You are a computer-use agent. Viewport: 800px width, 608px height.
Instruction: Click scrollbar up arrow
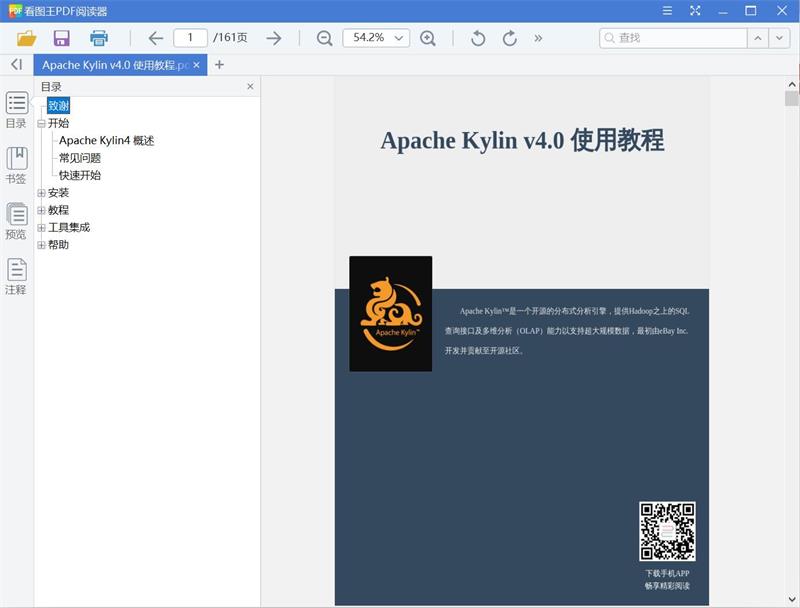(792, 84)
